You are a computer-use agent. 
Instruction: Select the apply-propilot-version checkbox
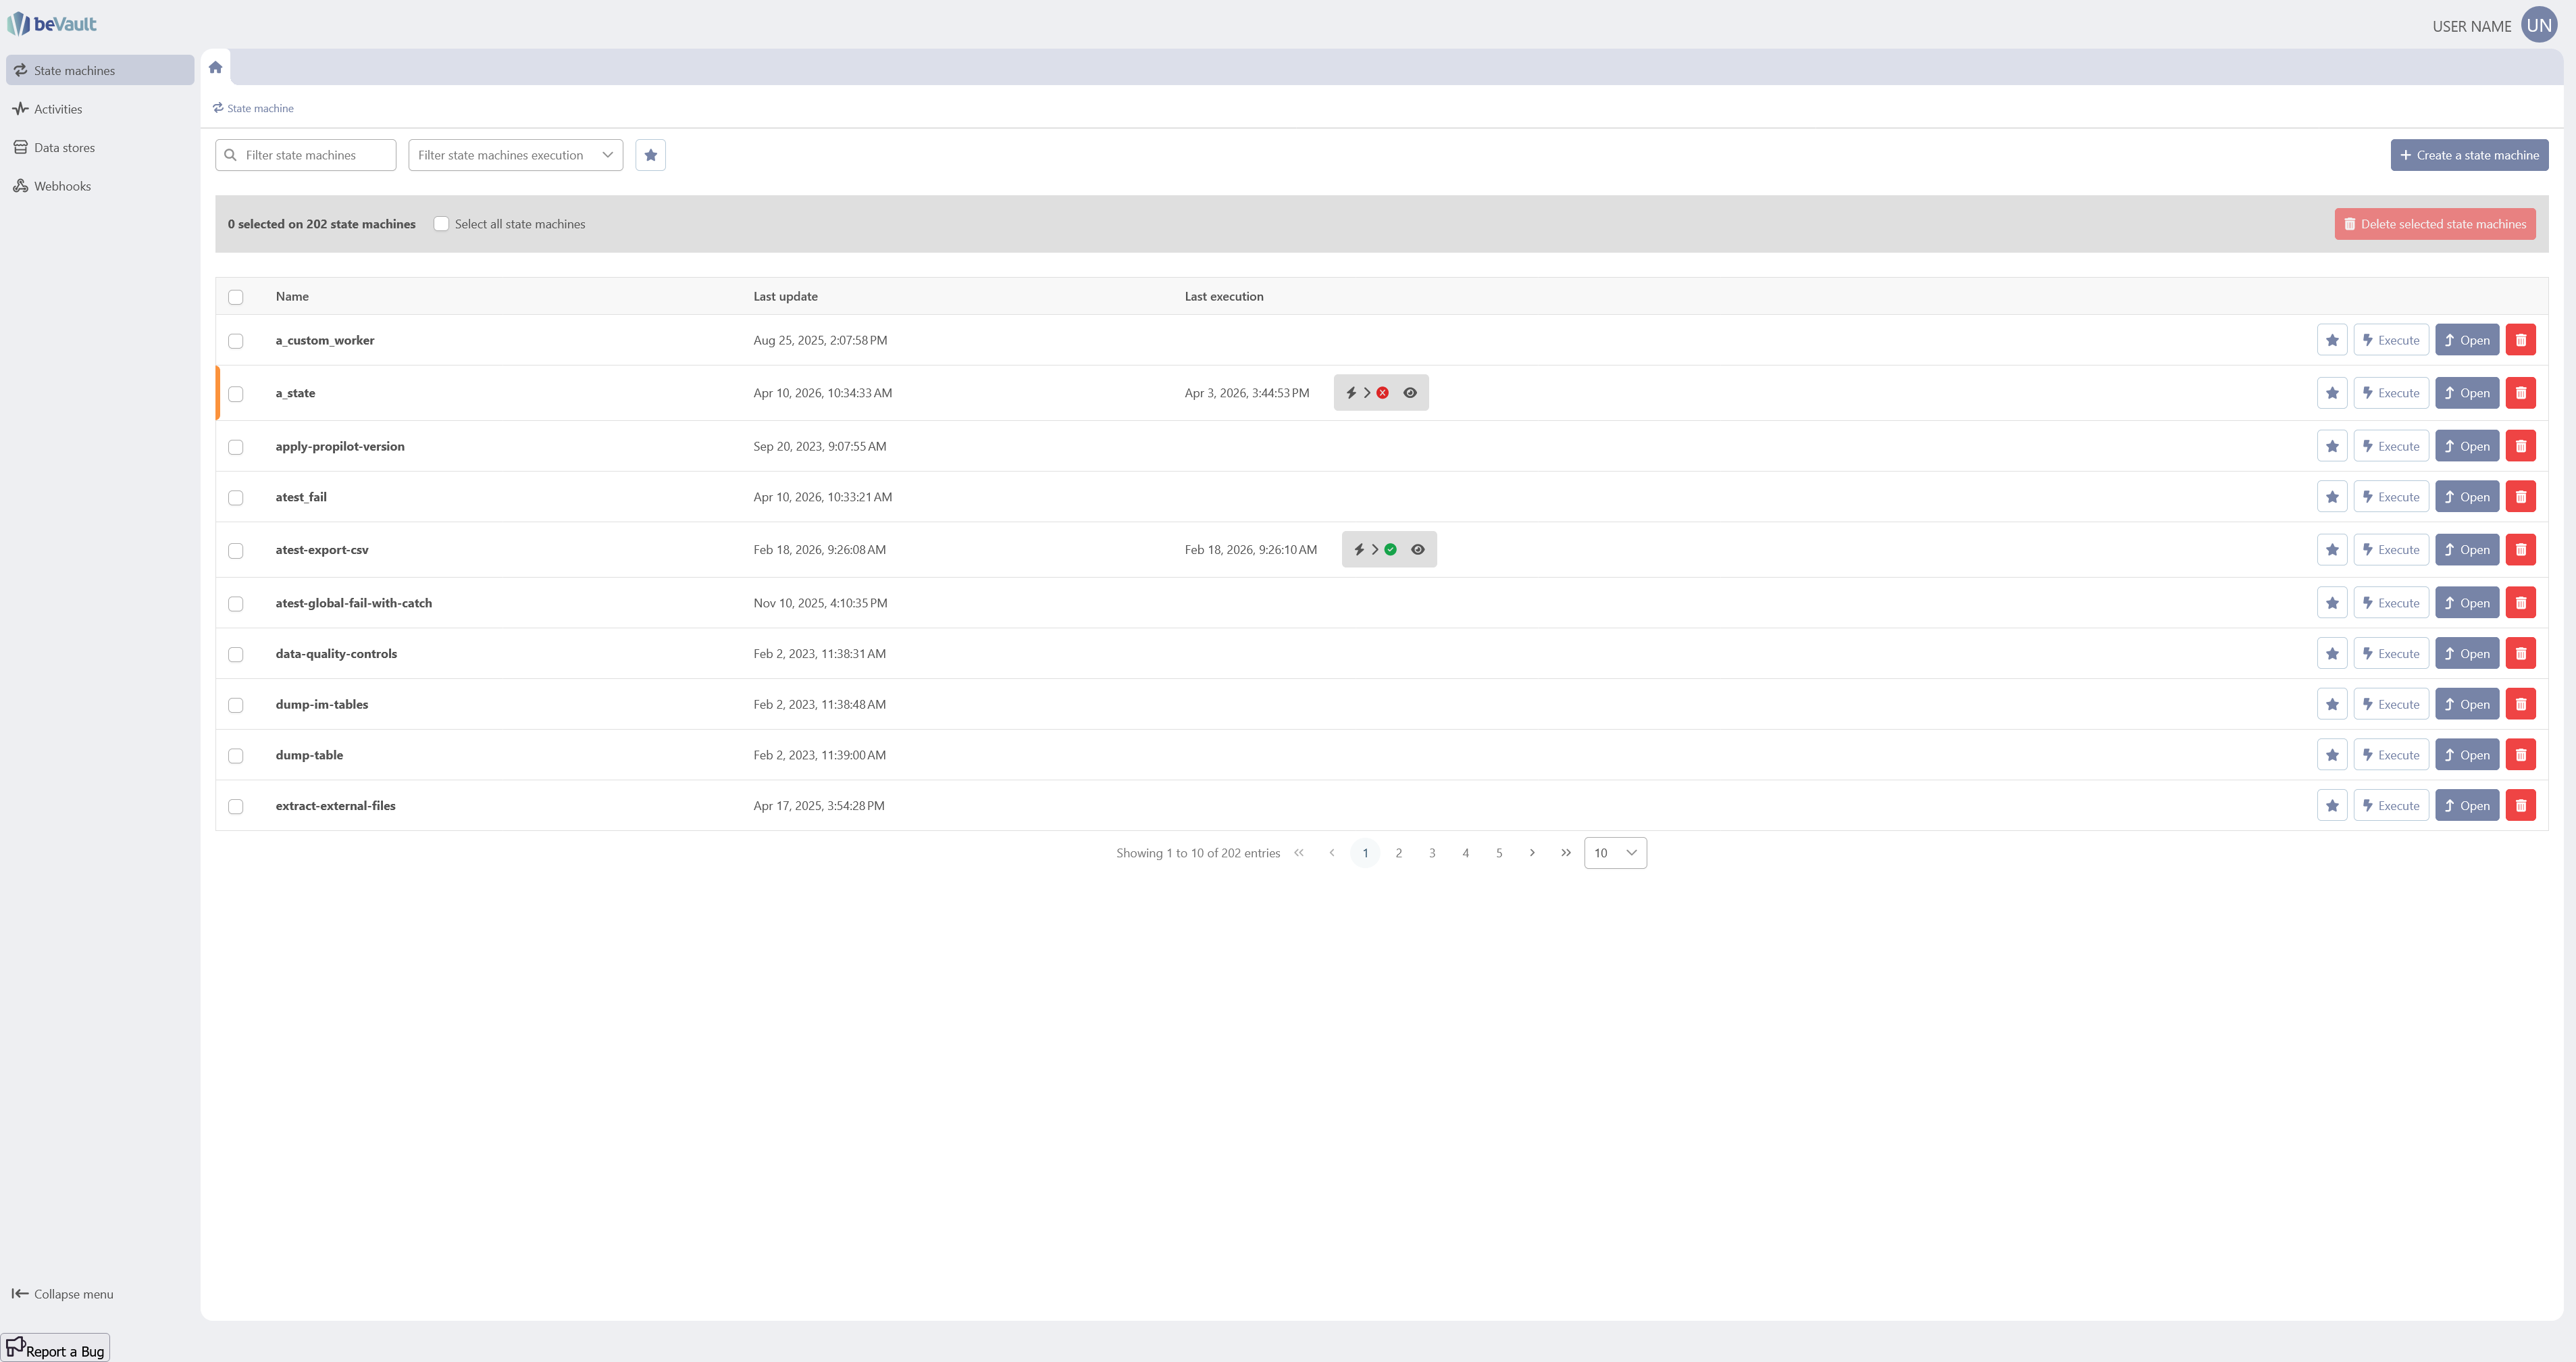[x=236, y=447]
